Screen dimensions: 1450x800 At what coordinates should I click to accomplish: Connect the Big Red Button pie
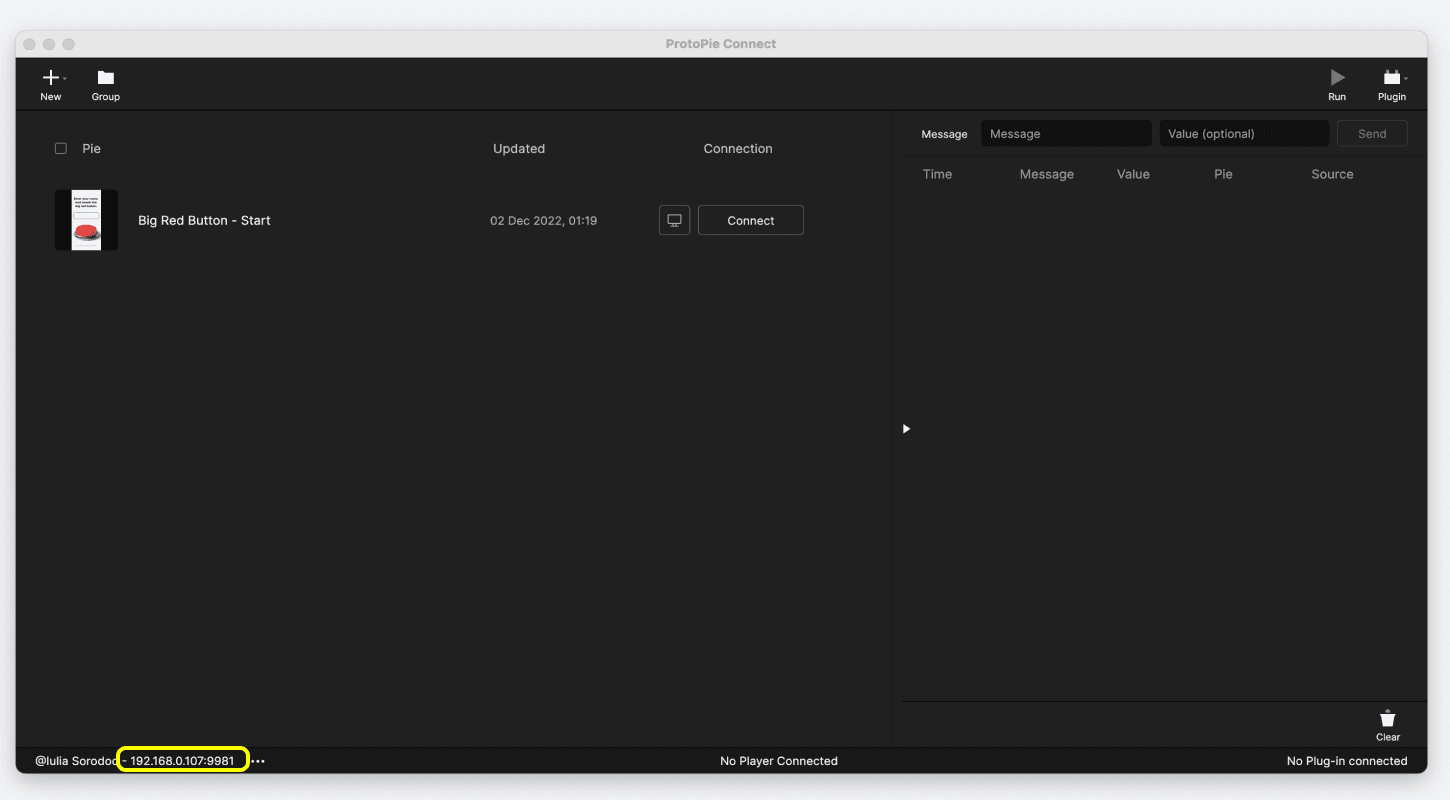(x=750, y=220)
